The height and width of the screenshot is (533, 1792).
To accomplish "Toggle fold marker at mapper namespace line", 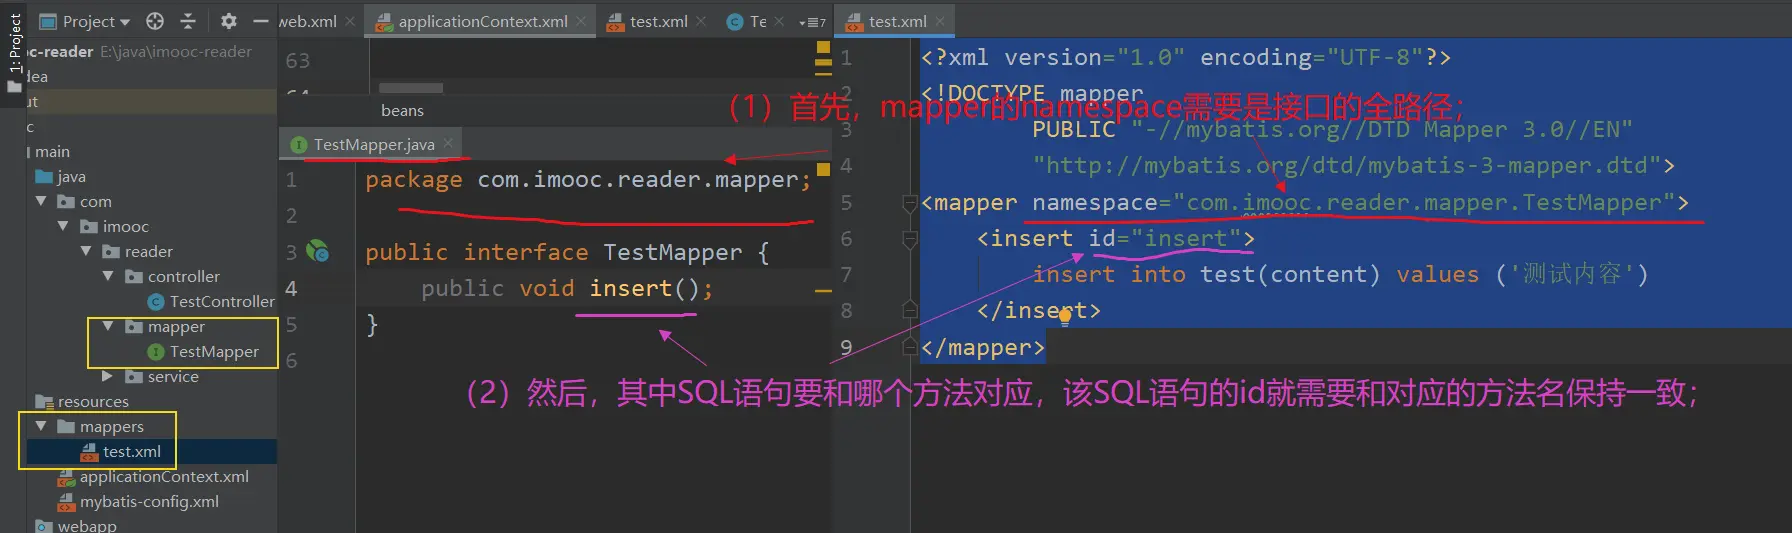I will pos(910,204).
